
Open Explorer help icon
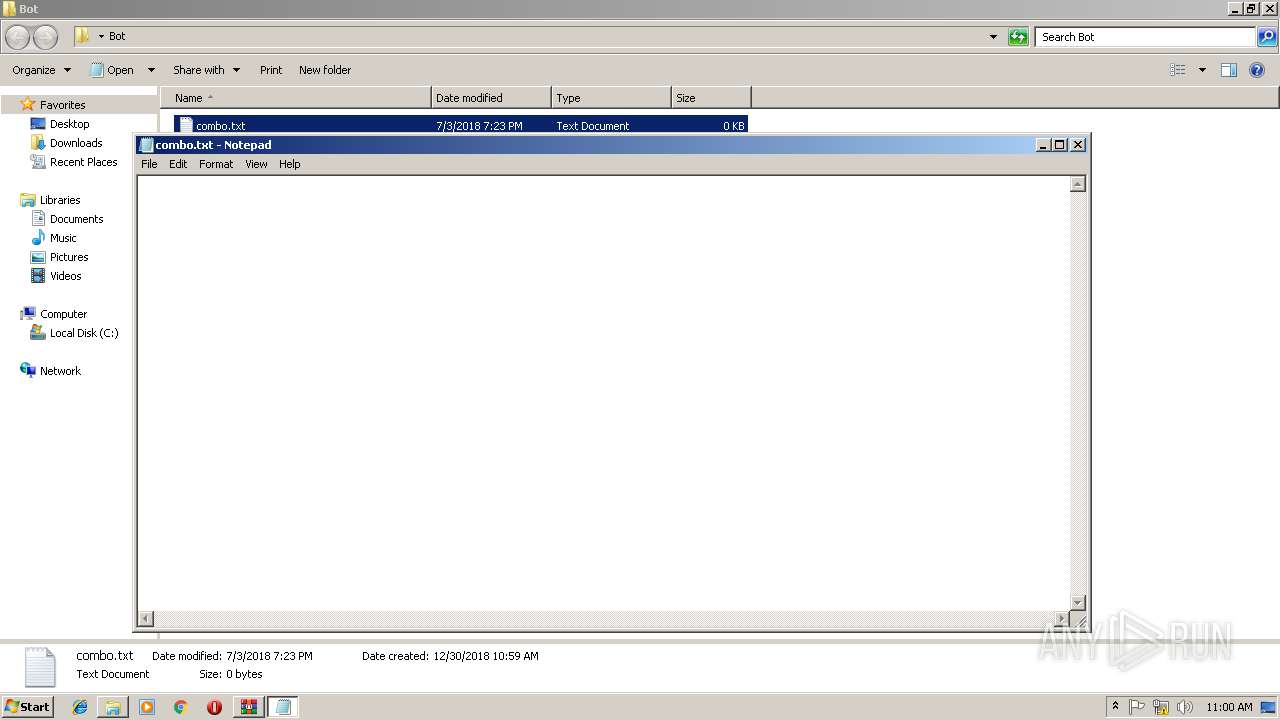point(1257,70)
